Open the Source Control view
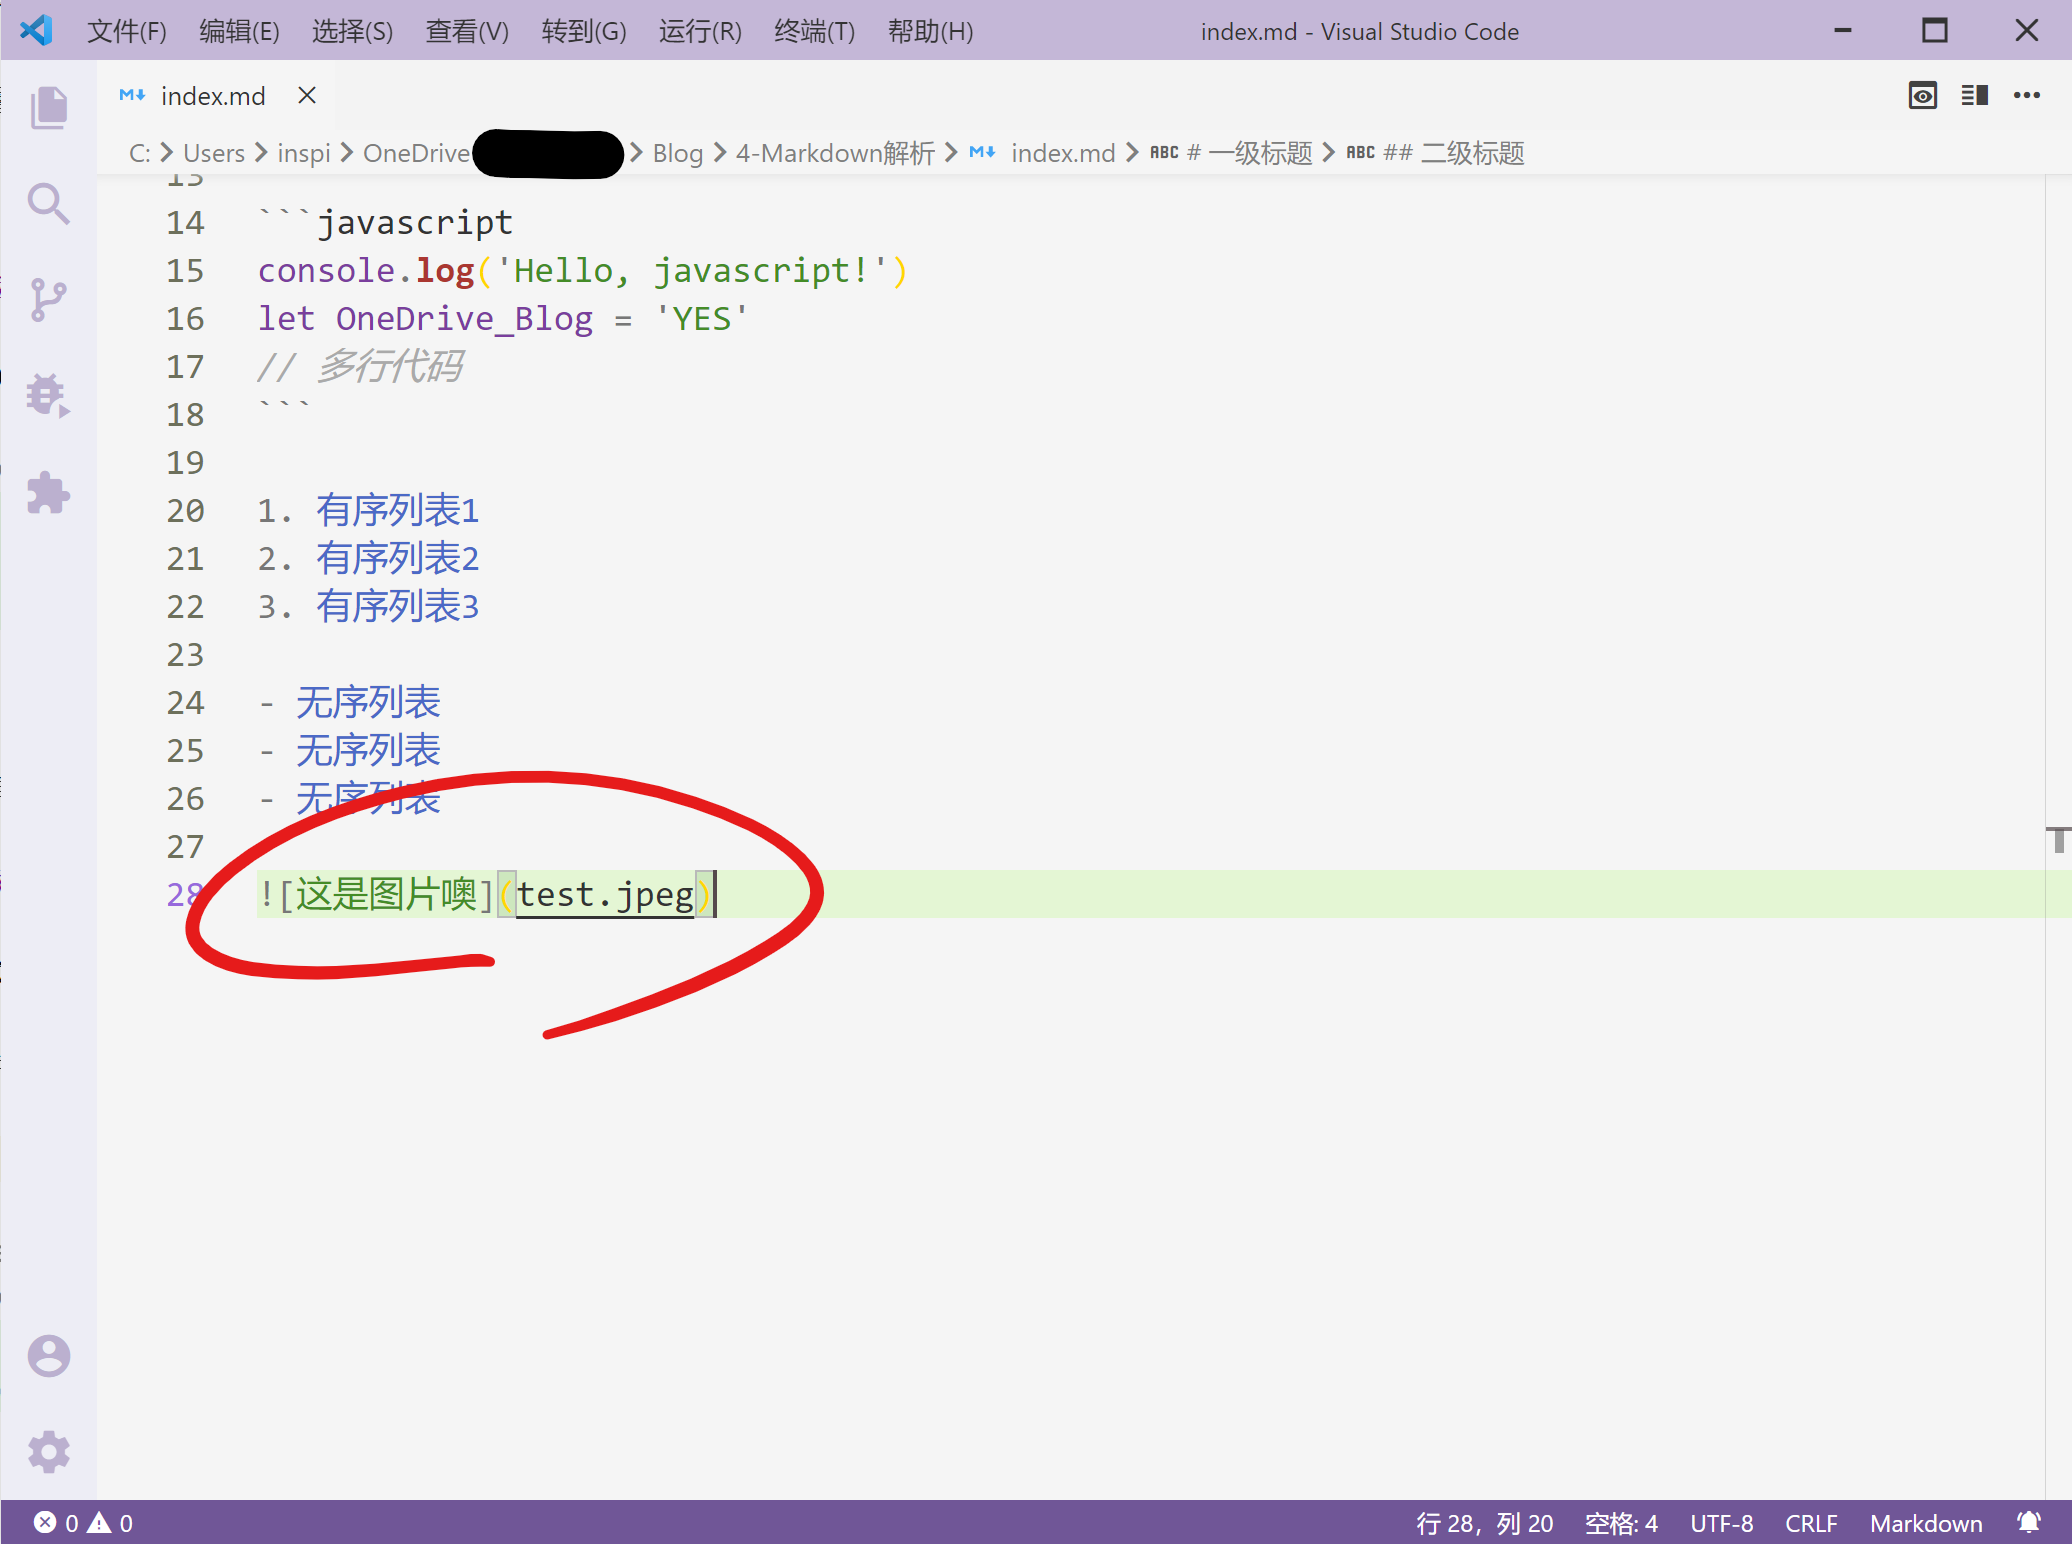Screen dimensions: 2072x1544 click(x=48, y=300)
